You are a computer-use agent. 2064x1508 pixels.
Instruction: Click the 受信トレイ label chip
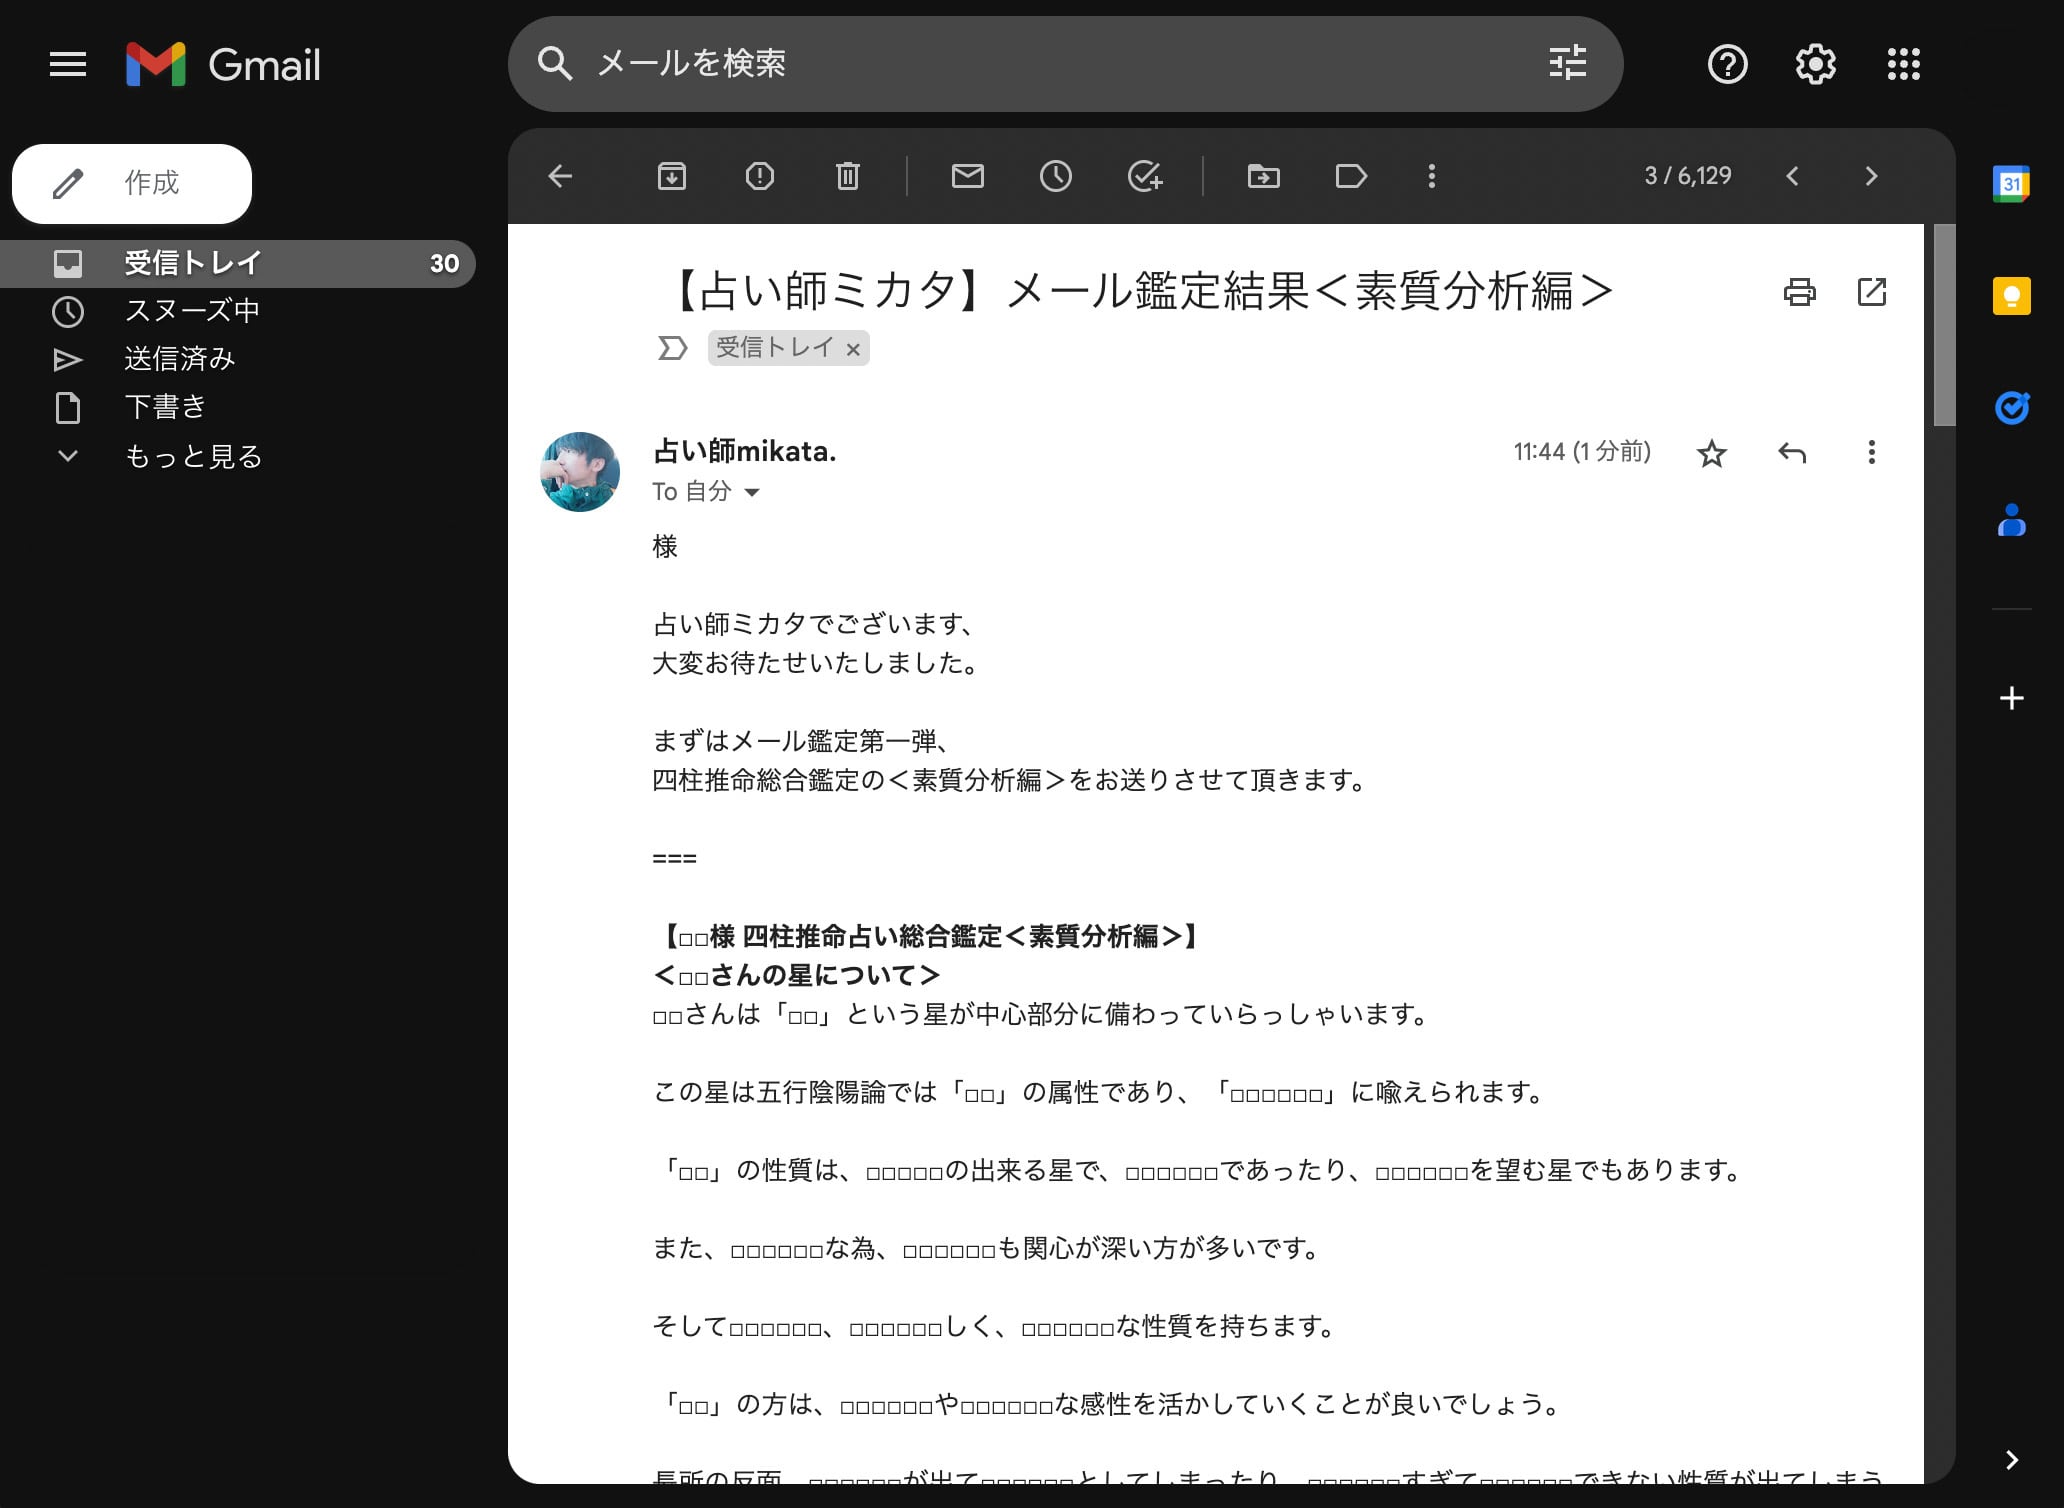[x=775, y=347]
